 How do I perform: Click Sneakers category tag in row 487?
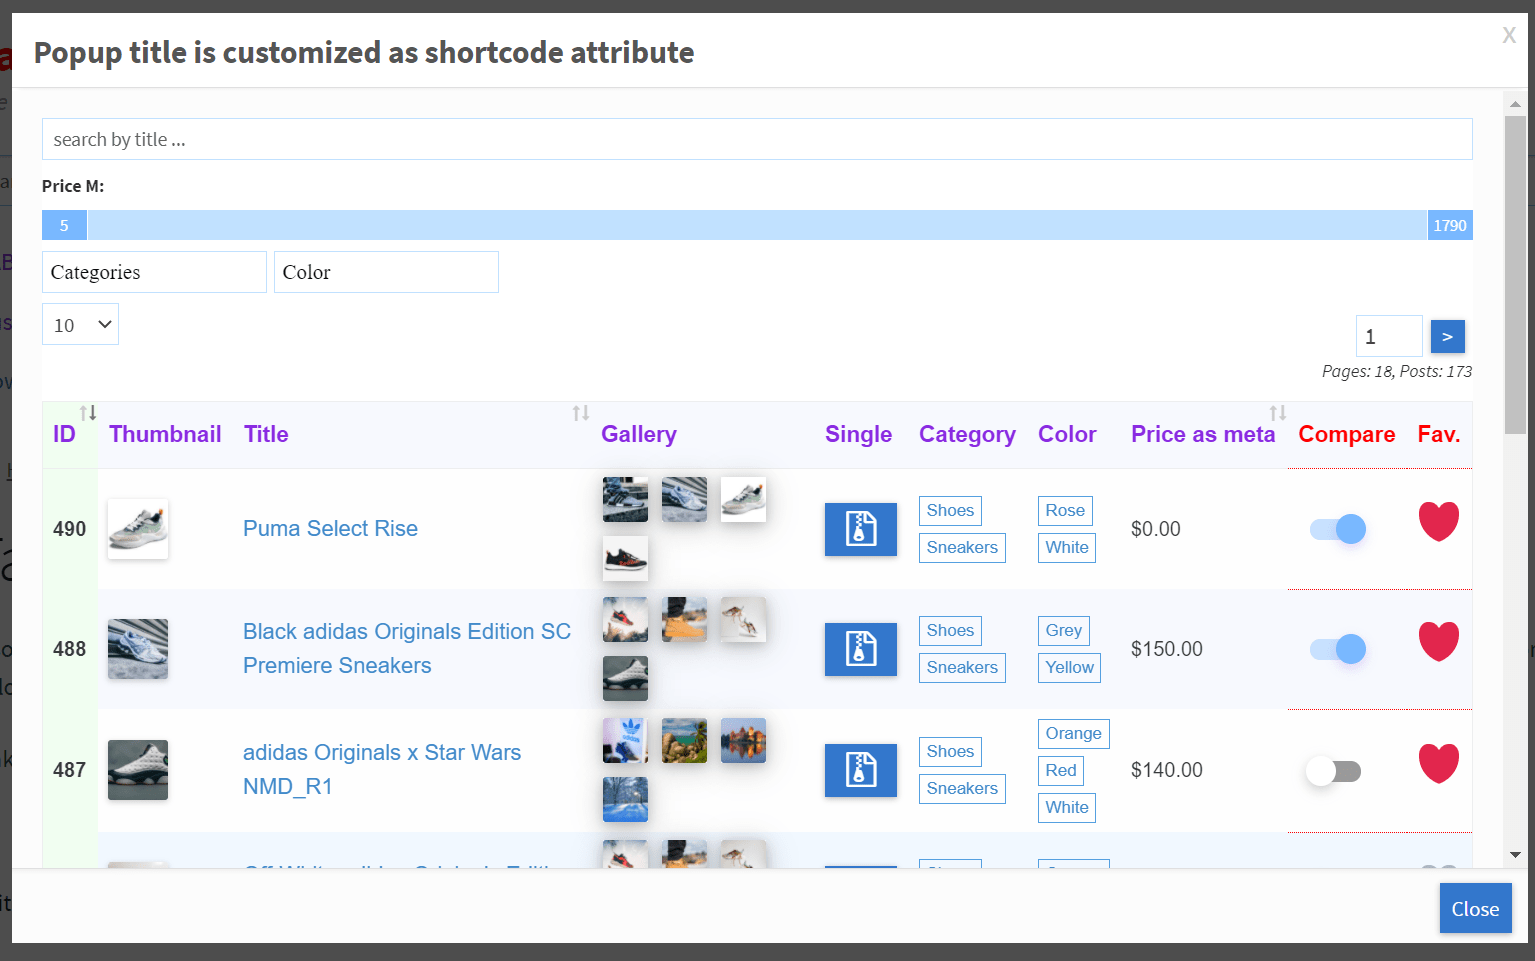pos(962,788)
